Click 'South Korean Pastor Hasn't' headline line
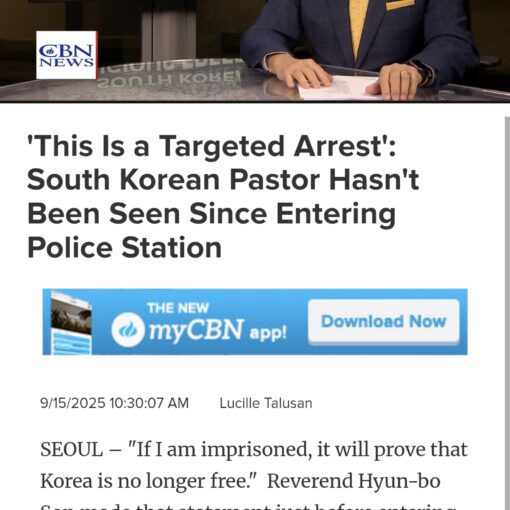 (223, 180)
